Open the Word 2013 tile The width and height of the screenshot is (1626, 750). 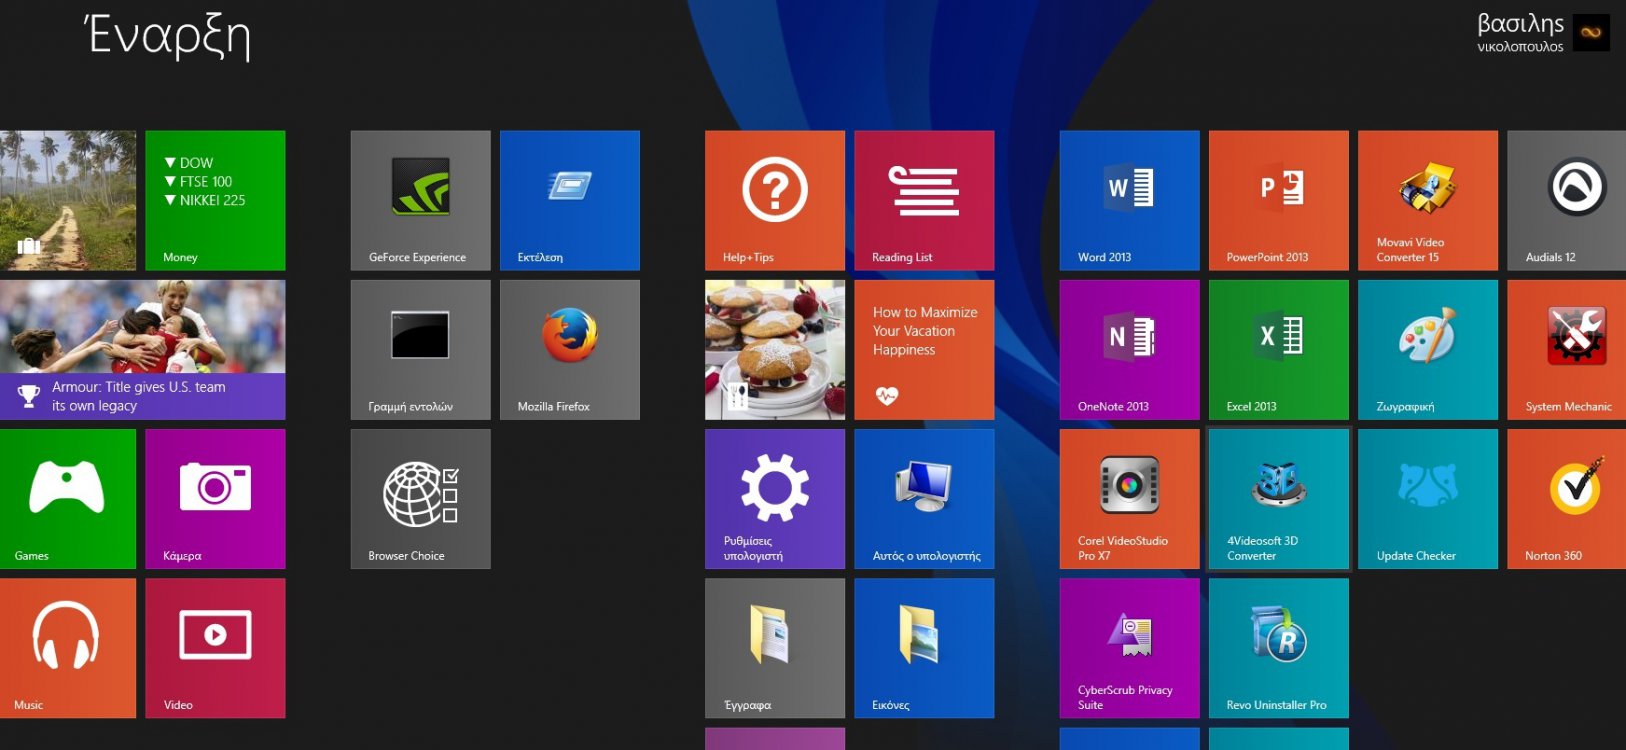tap(1129, 200)
